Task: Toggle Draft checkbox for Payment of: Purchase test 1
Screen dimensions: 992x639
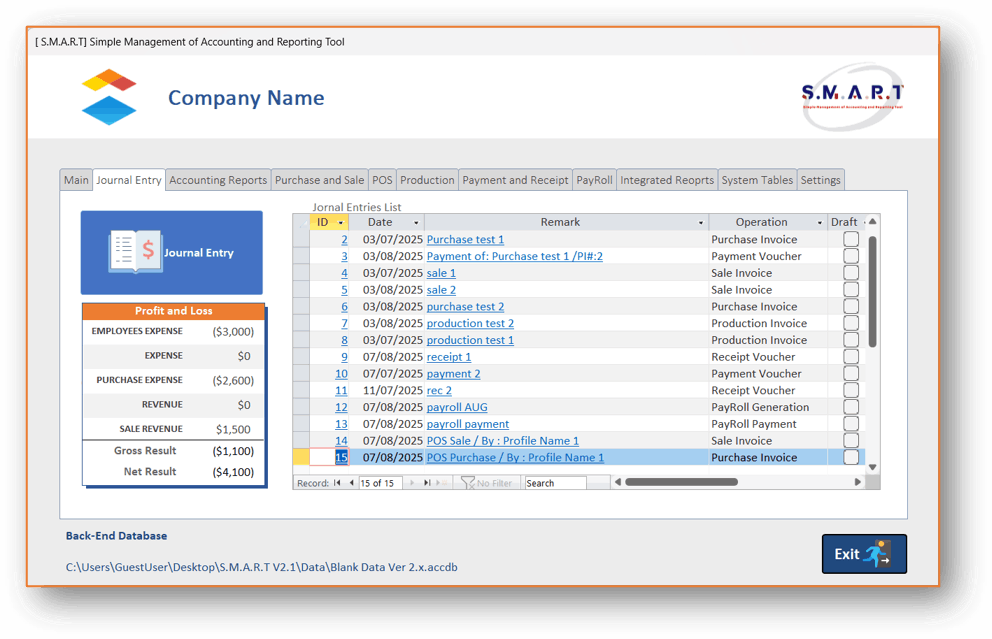Action: pyautogui.click(x=851, y=256)
